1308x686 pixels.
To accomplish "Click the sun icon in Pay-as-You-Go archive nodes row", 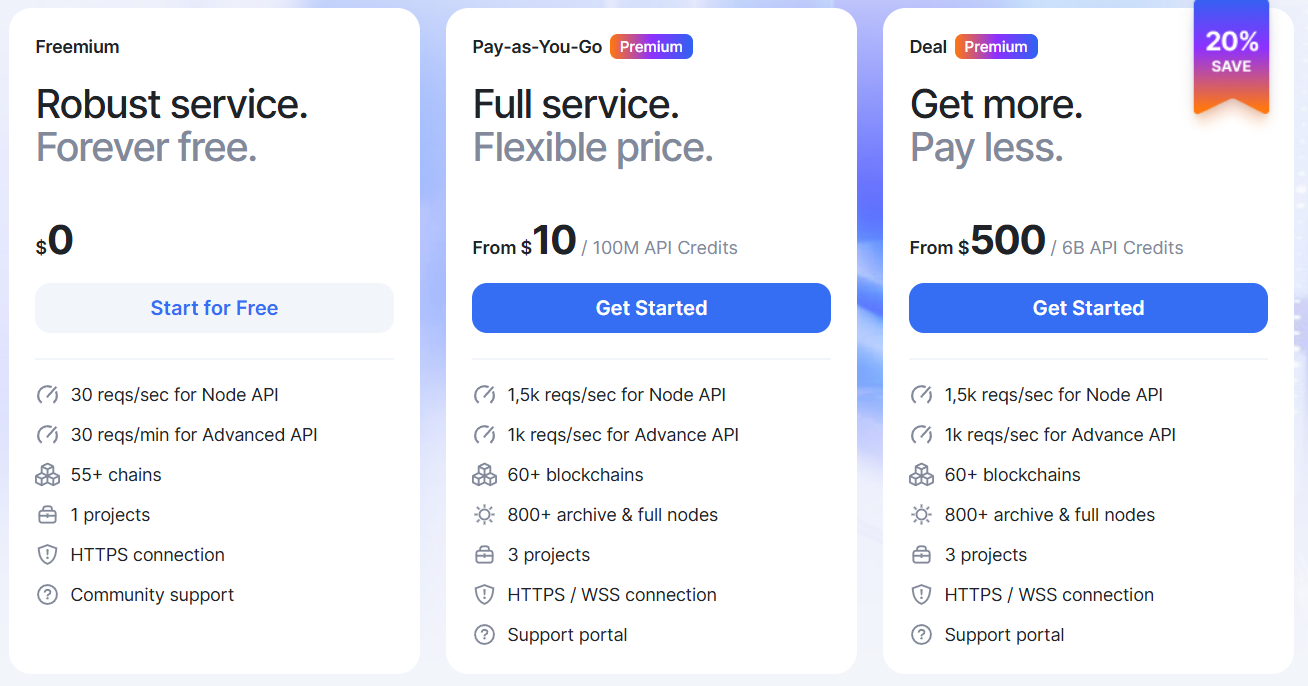I will tap(484, 515).
